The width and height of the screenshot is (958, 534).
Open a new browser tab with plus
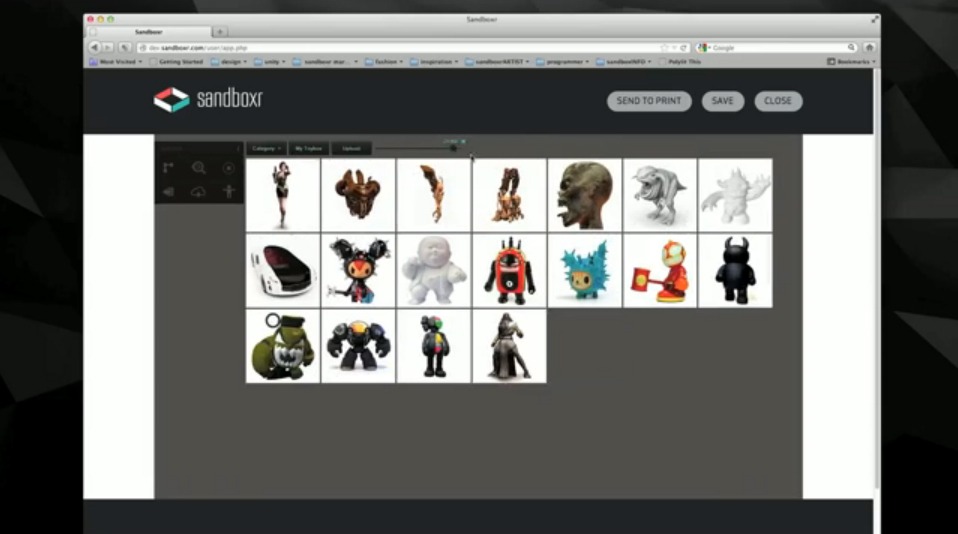[x=220, y=32]
